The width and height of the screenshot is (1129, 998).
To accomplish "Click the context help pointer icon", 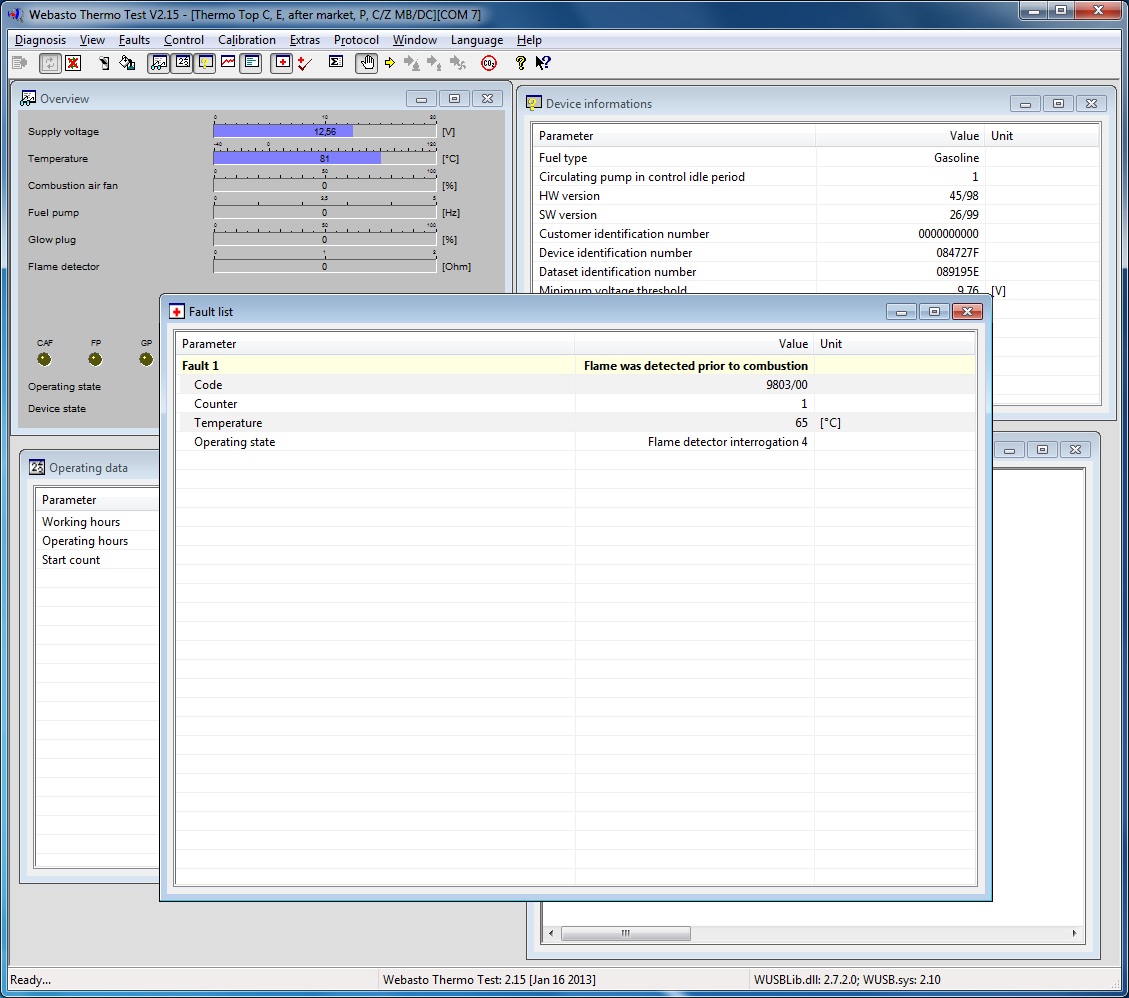I will point(542,63).
